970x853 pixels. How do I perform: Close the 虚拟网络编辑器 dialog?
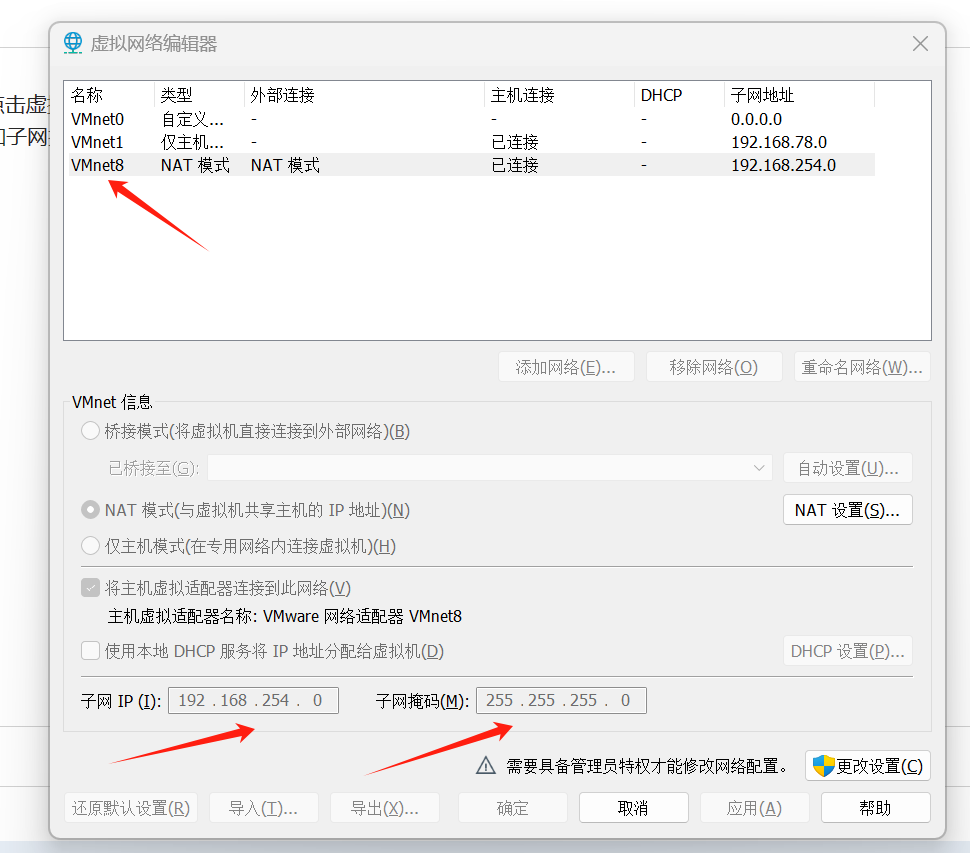pyautogui.click(x=920, y=43)
